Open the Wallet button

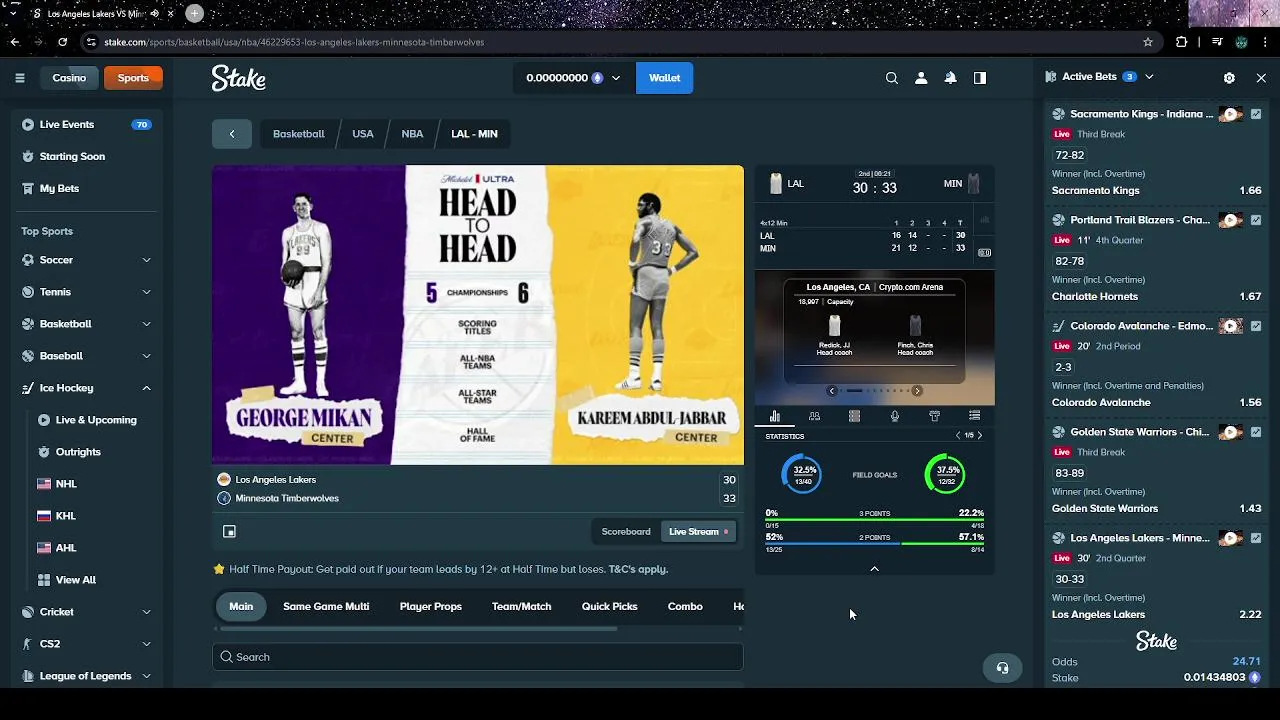[x=664, y=78]
